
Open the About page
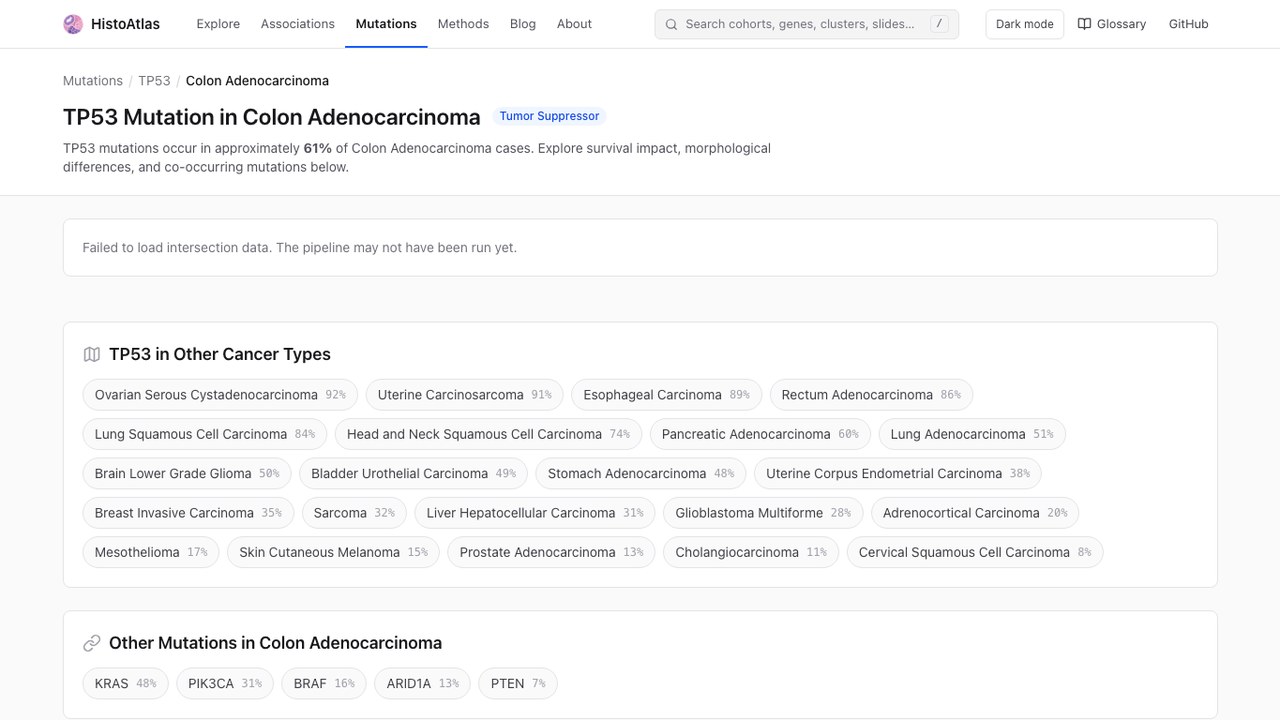(x=574, y=24)
